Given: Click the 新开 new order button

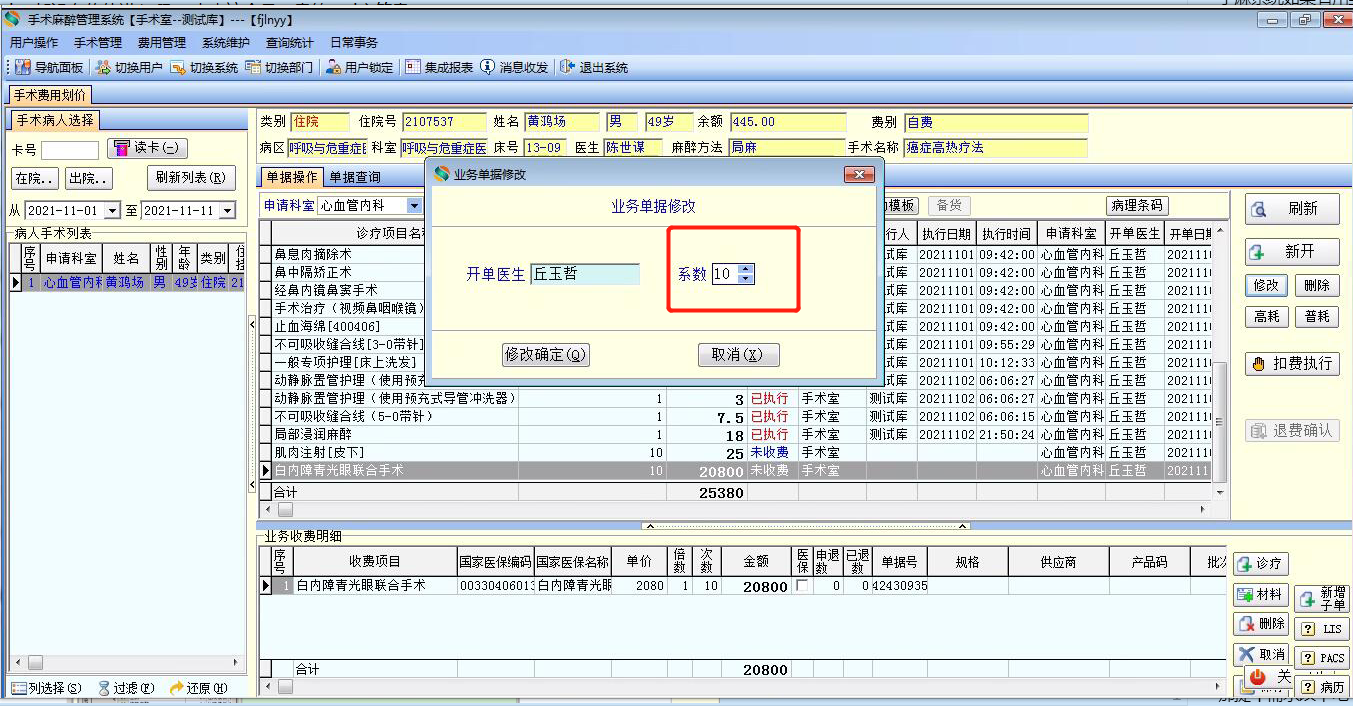Looking at the screenshot, I should [1292, 252].
